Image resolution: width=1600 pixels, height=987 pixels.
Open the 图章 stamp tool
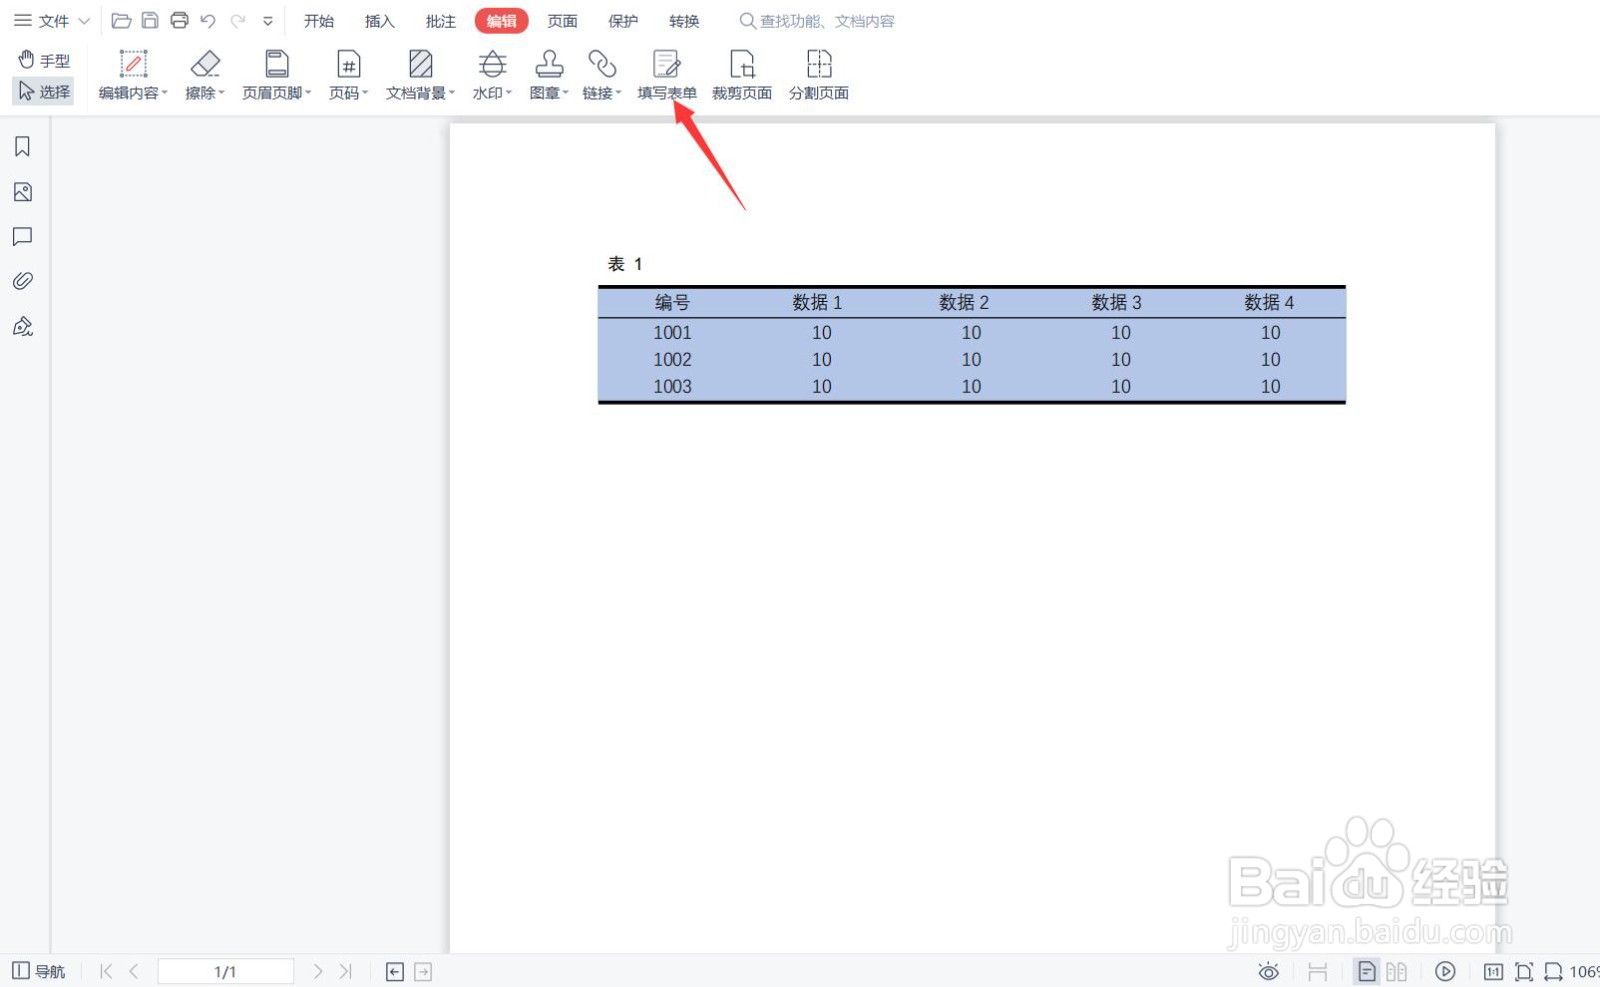(x=549, y=76)
